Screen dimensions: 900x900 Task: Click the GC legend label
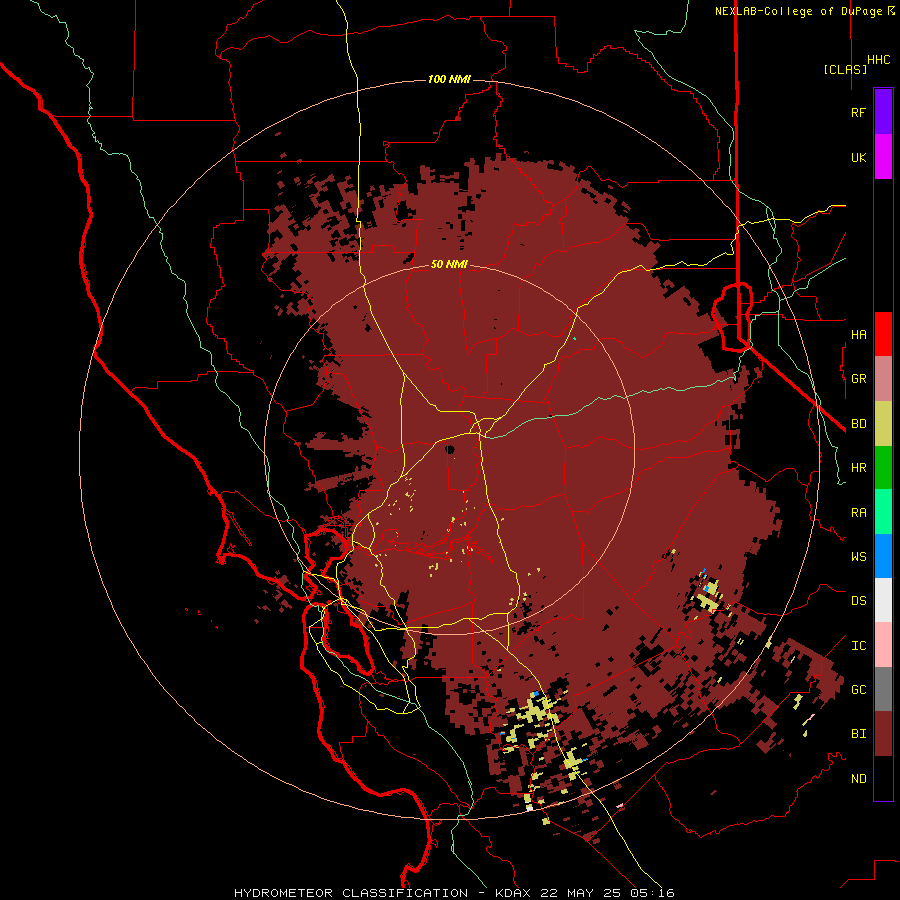[x=858, y=689]
